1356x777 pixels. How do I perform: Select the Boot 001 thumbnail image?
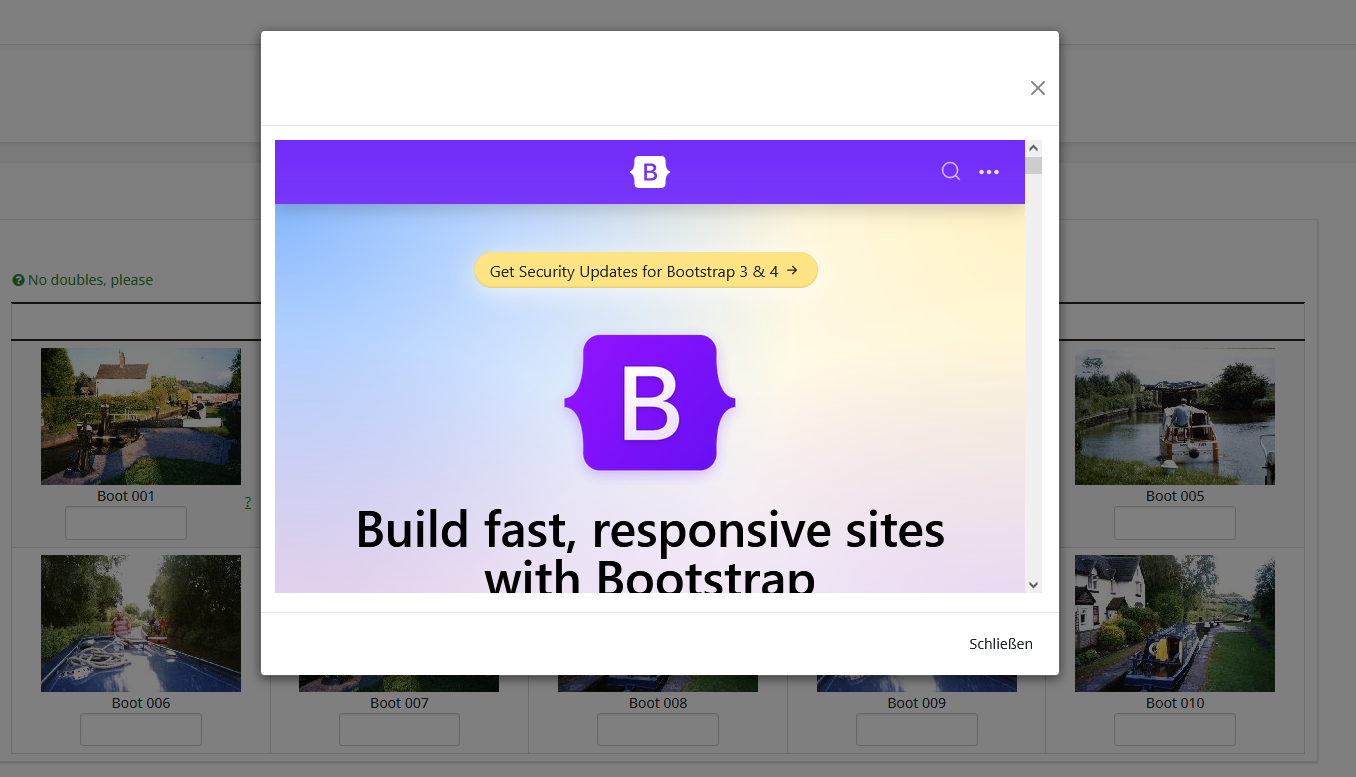[141, 416]
